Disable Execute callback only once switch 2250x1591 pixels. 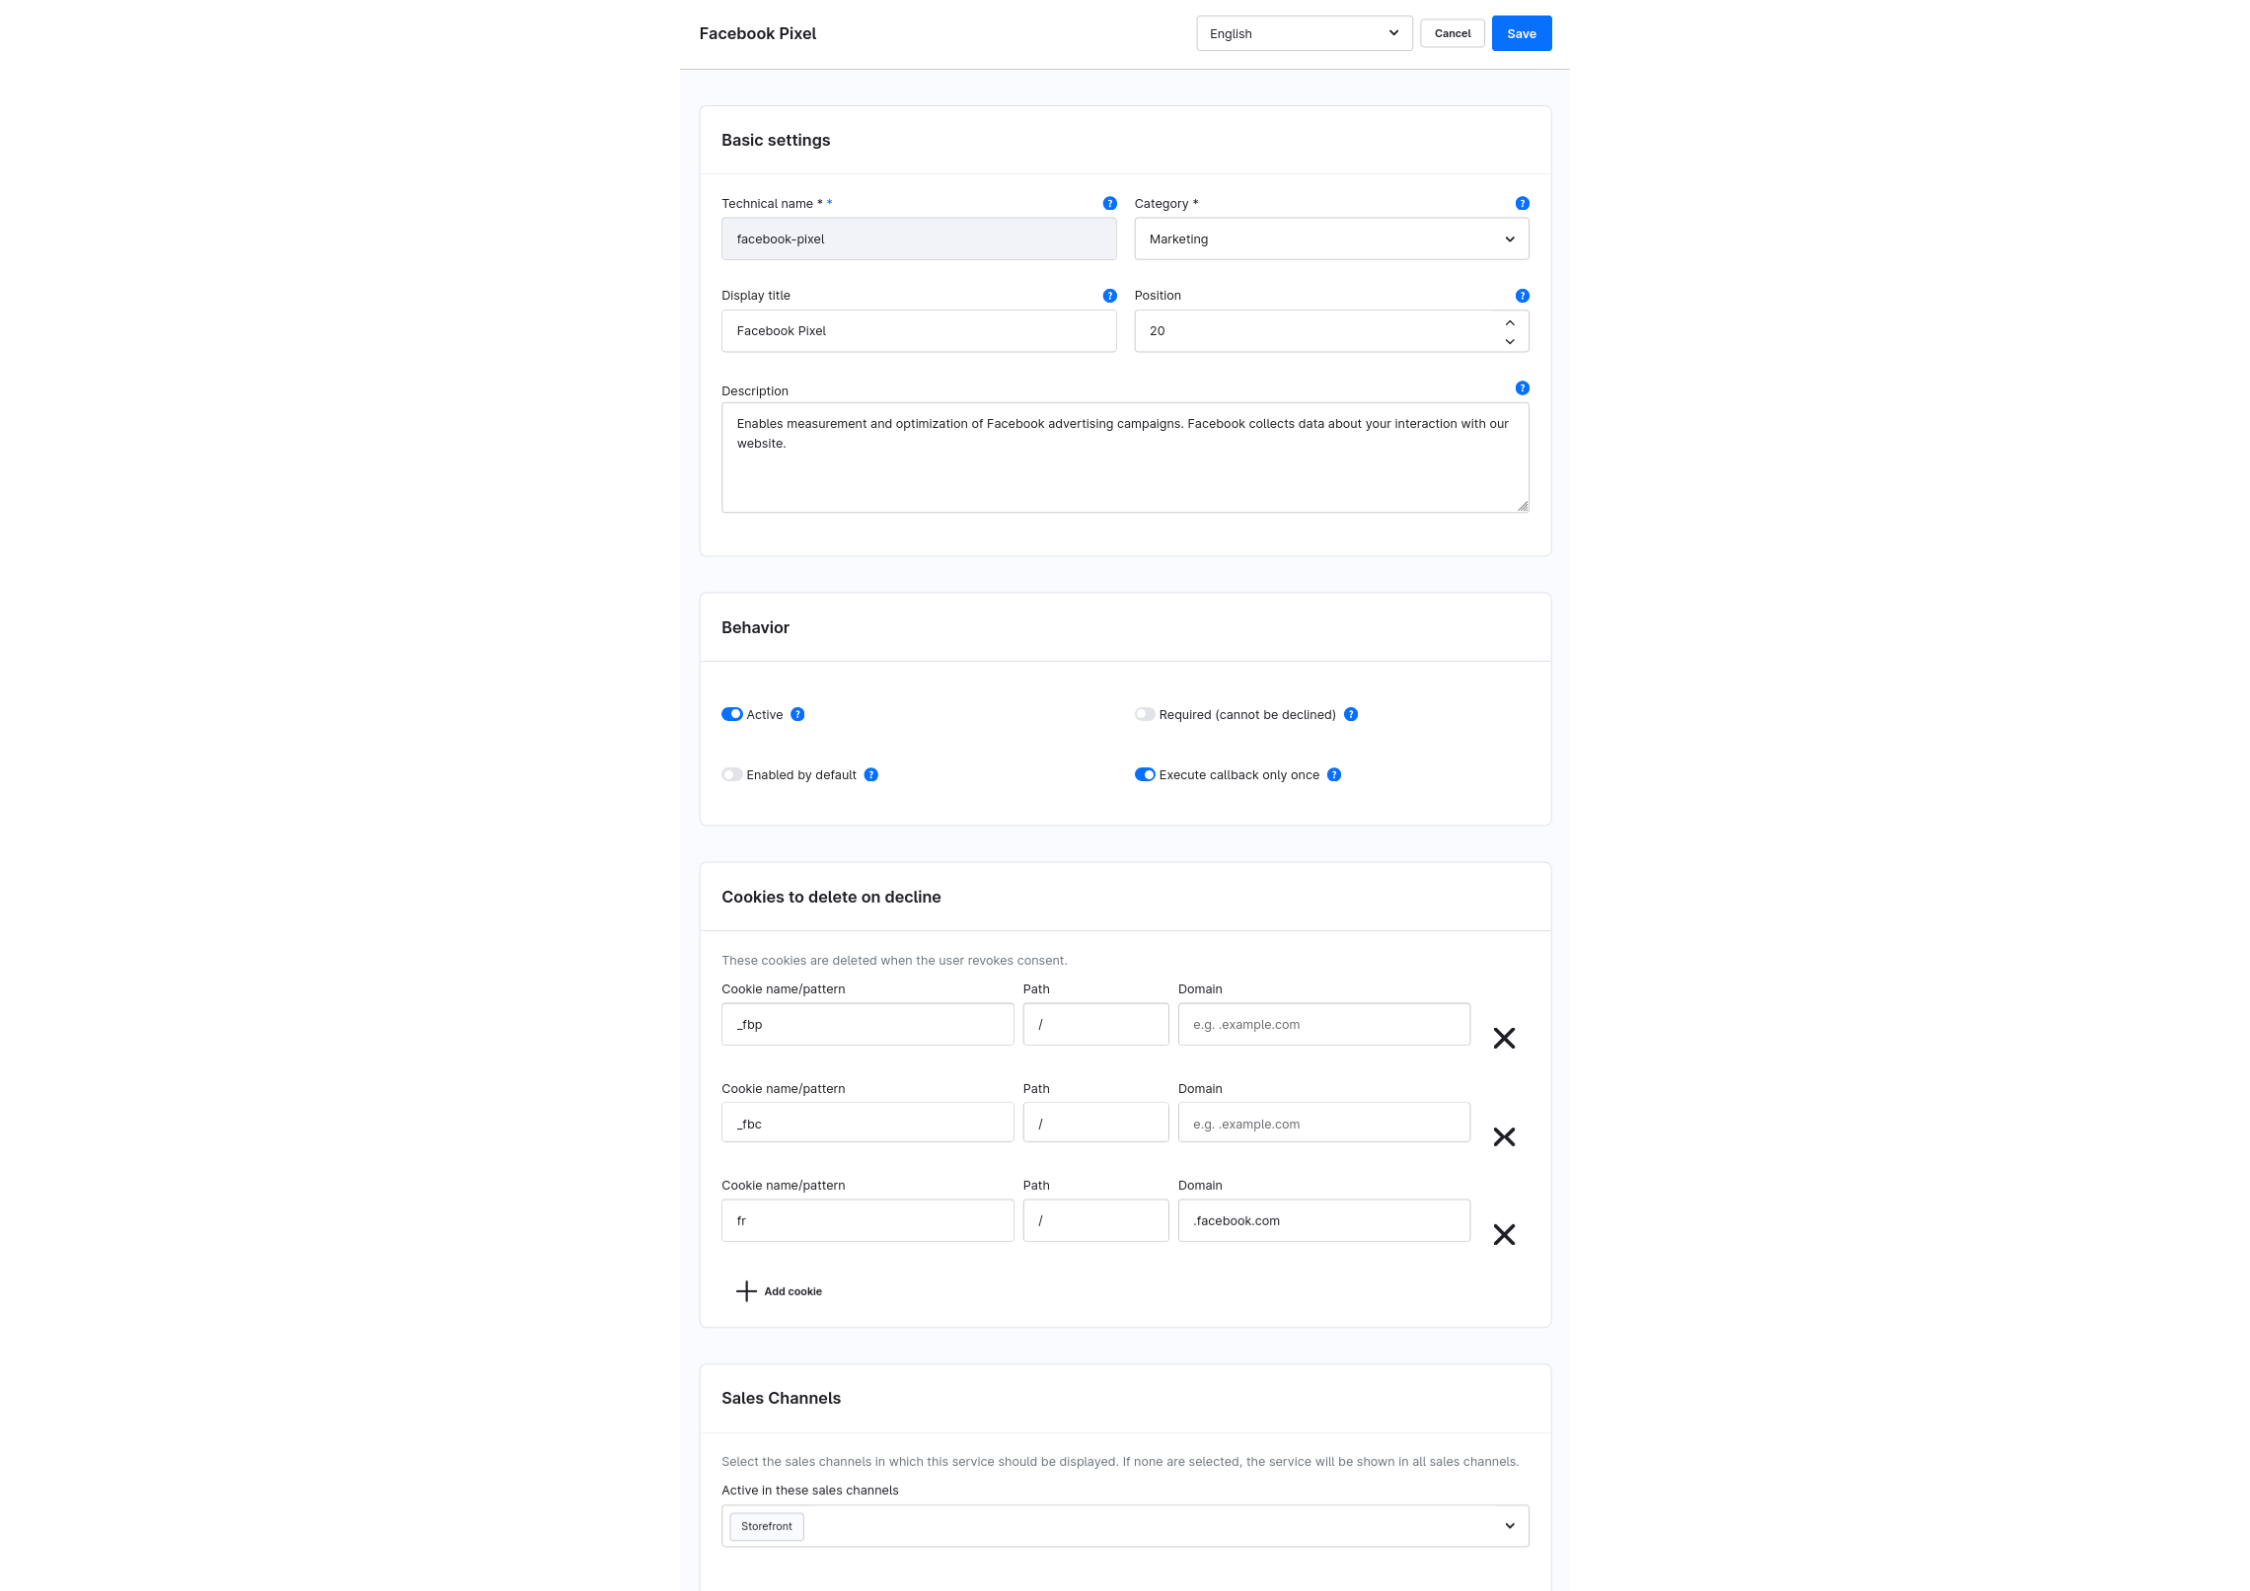click(1144, 775)
